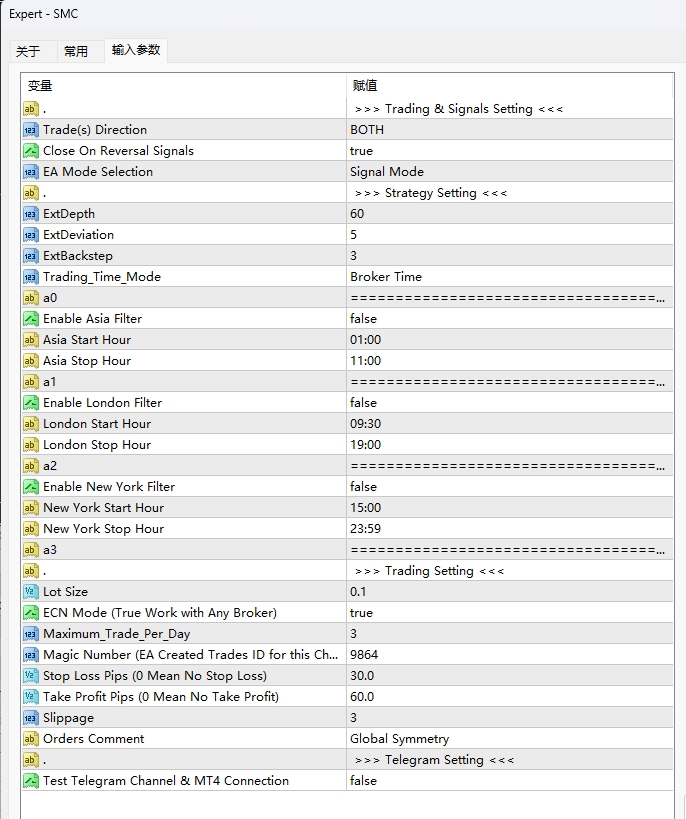Image resolution: width=686 pixels, height=819 pixels.
Task: Click the double-type icon beside Lot Size
Action: [x=31, y=592]
